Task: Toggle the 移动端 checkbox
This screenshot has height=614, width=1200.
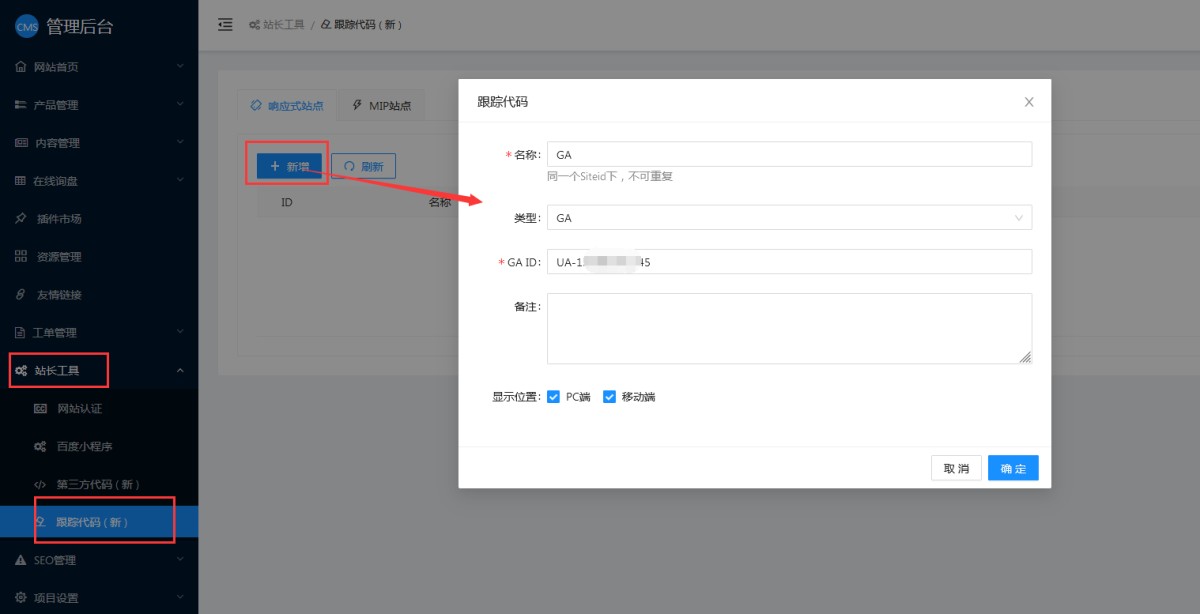Action: (x=609, y=397)
